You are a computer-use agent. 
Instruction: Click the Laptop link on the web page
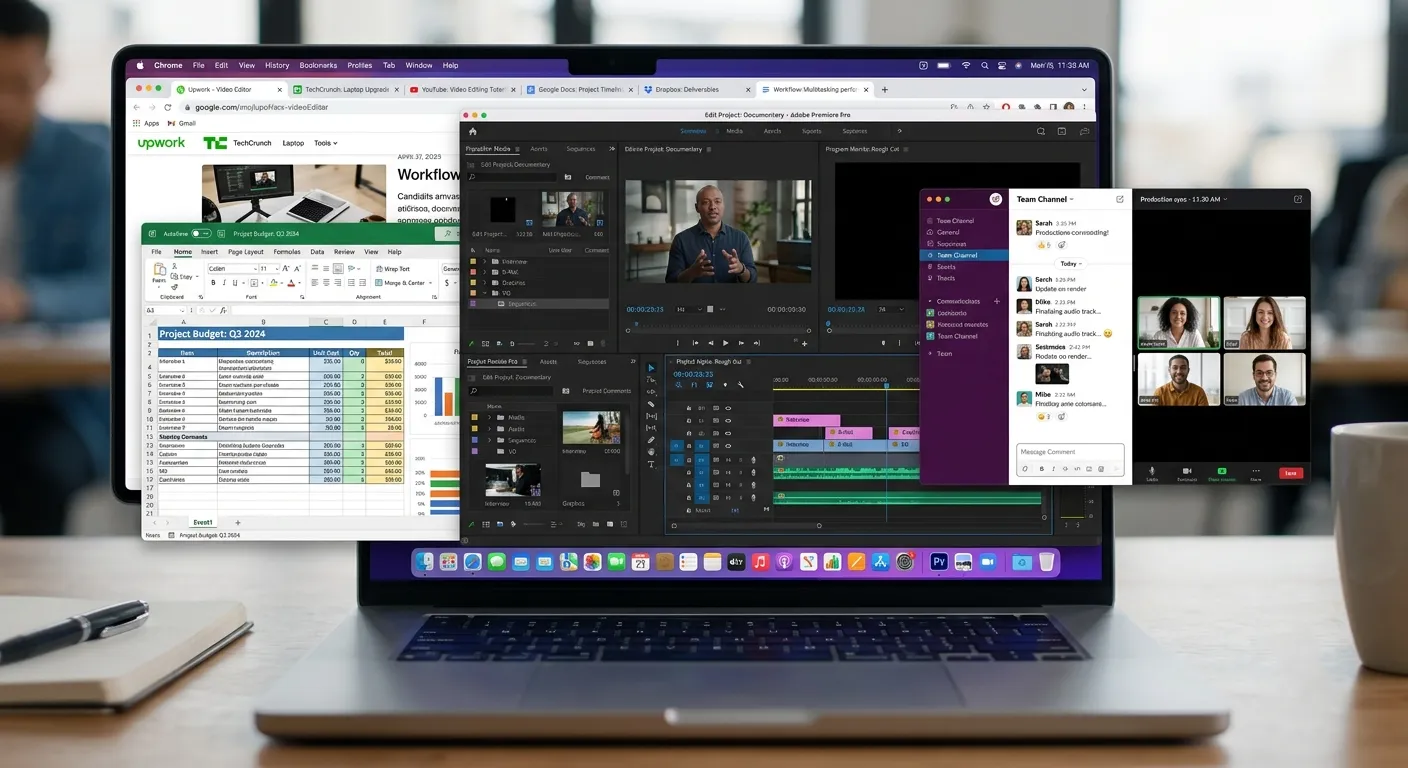click(x=293, y=143)
